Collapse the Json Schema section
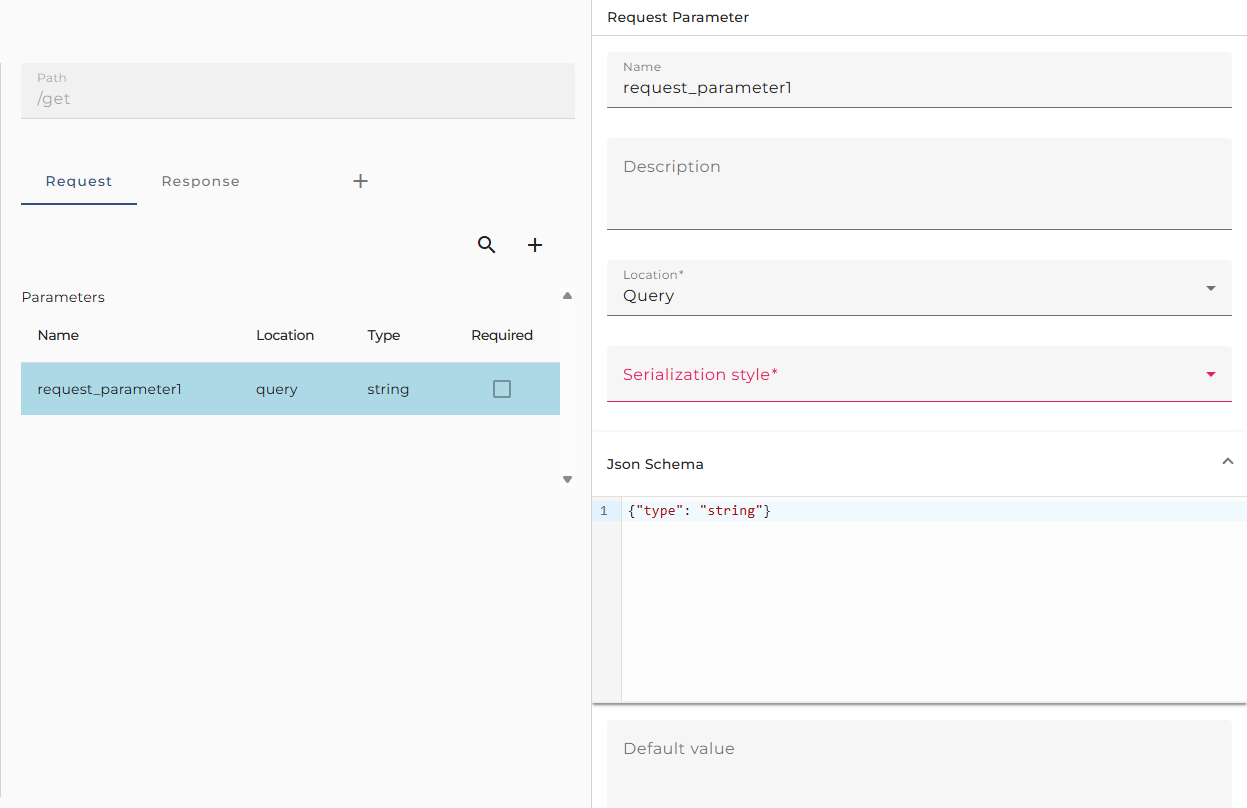1247x808 pixels. point(1228,461)
